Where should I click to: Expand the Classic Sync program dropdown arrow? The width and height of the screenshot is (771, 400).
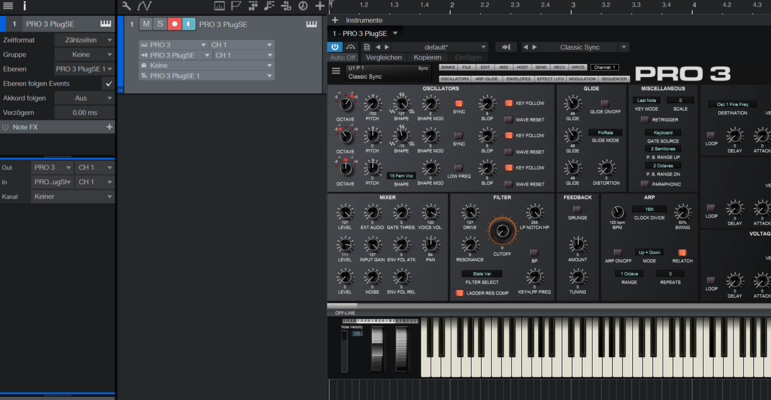point(623,47)
